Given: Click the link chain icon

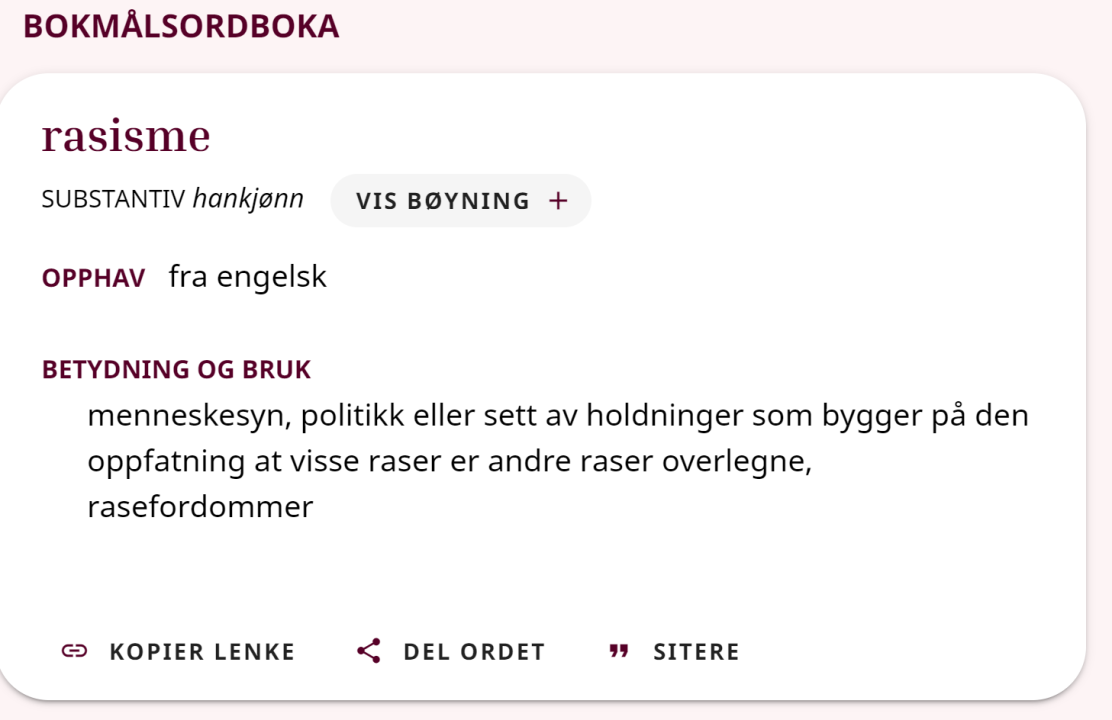Looking at the screenshot, I should [74, 652].
